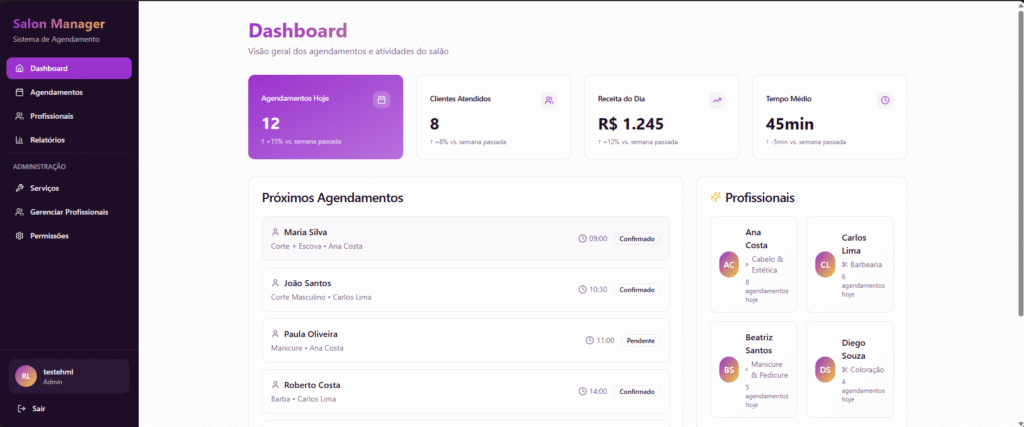Open Serviços under Administração
Viewport: 1024px width, 427px height.
click(69, 188)
